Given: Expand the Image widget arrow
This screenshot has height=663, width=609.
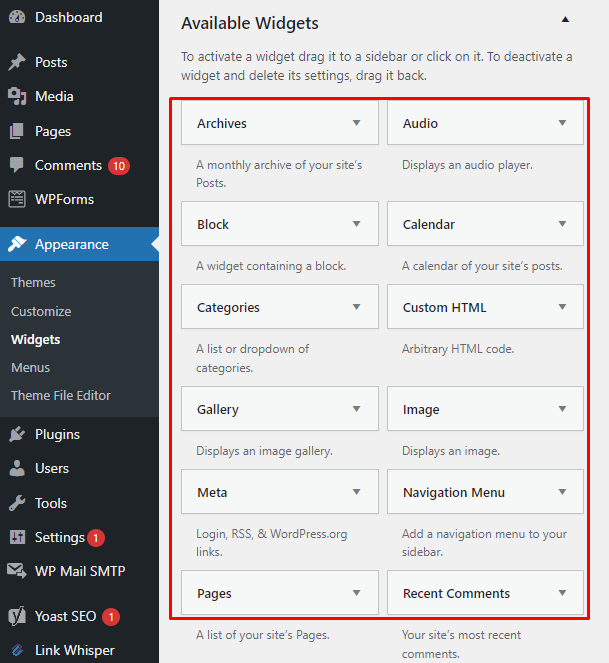Looking at the screenshot, I should coord(562,409).
